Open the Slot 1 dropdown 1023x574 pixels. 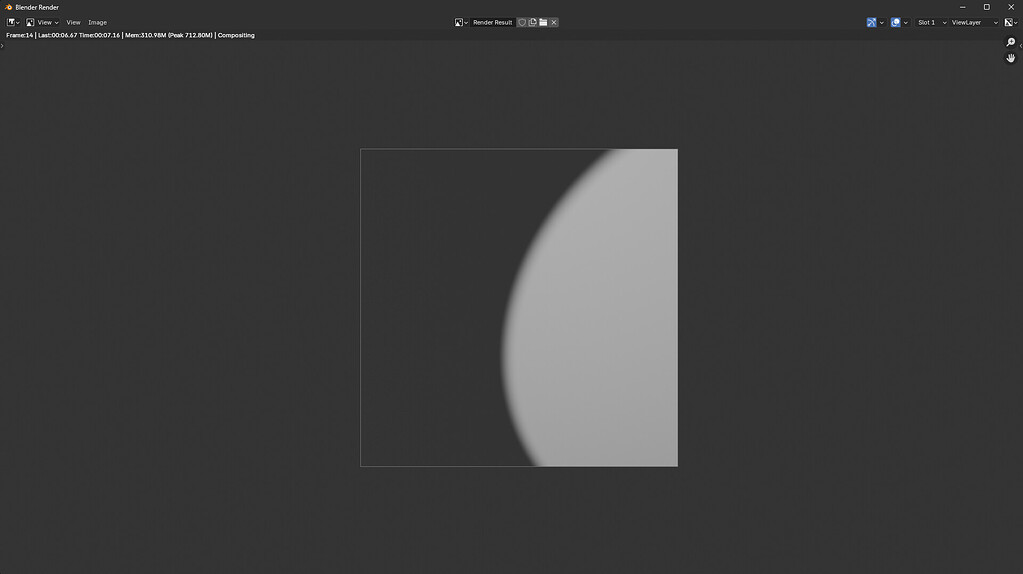click(x=932, y=22)
